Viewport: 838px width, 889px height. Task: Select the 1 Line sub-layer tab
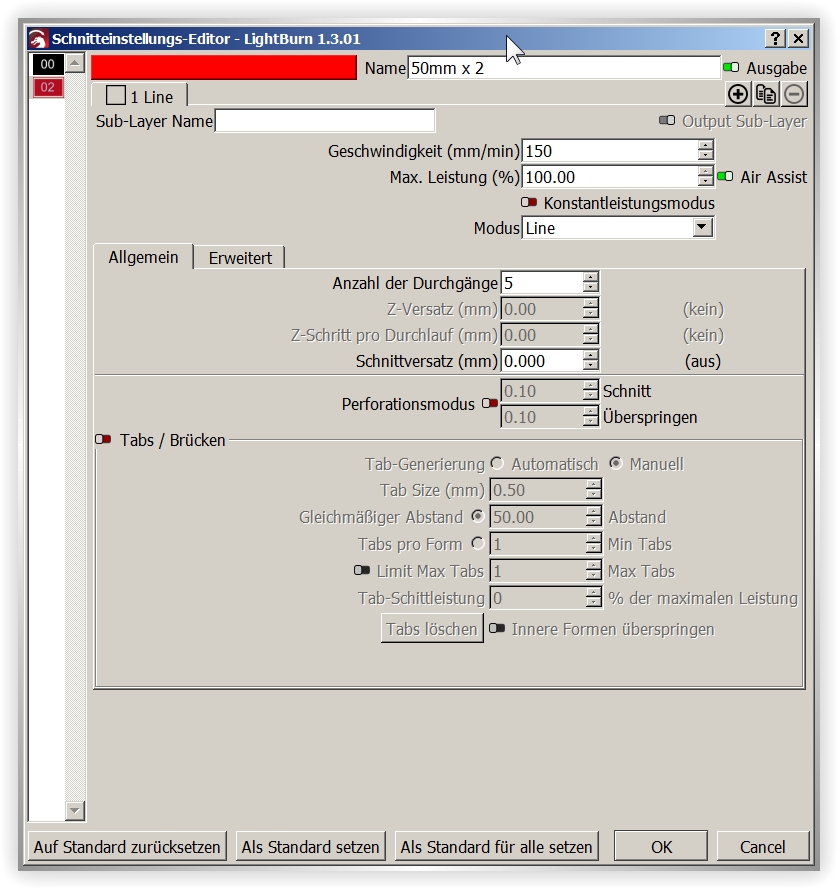point(140,97)
